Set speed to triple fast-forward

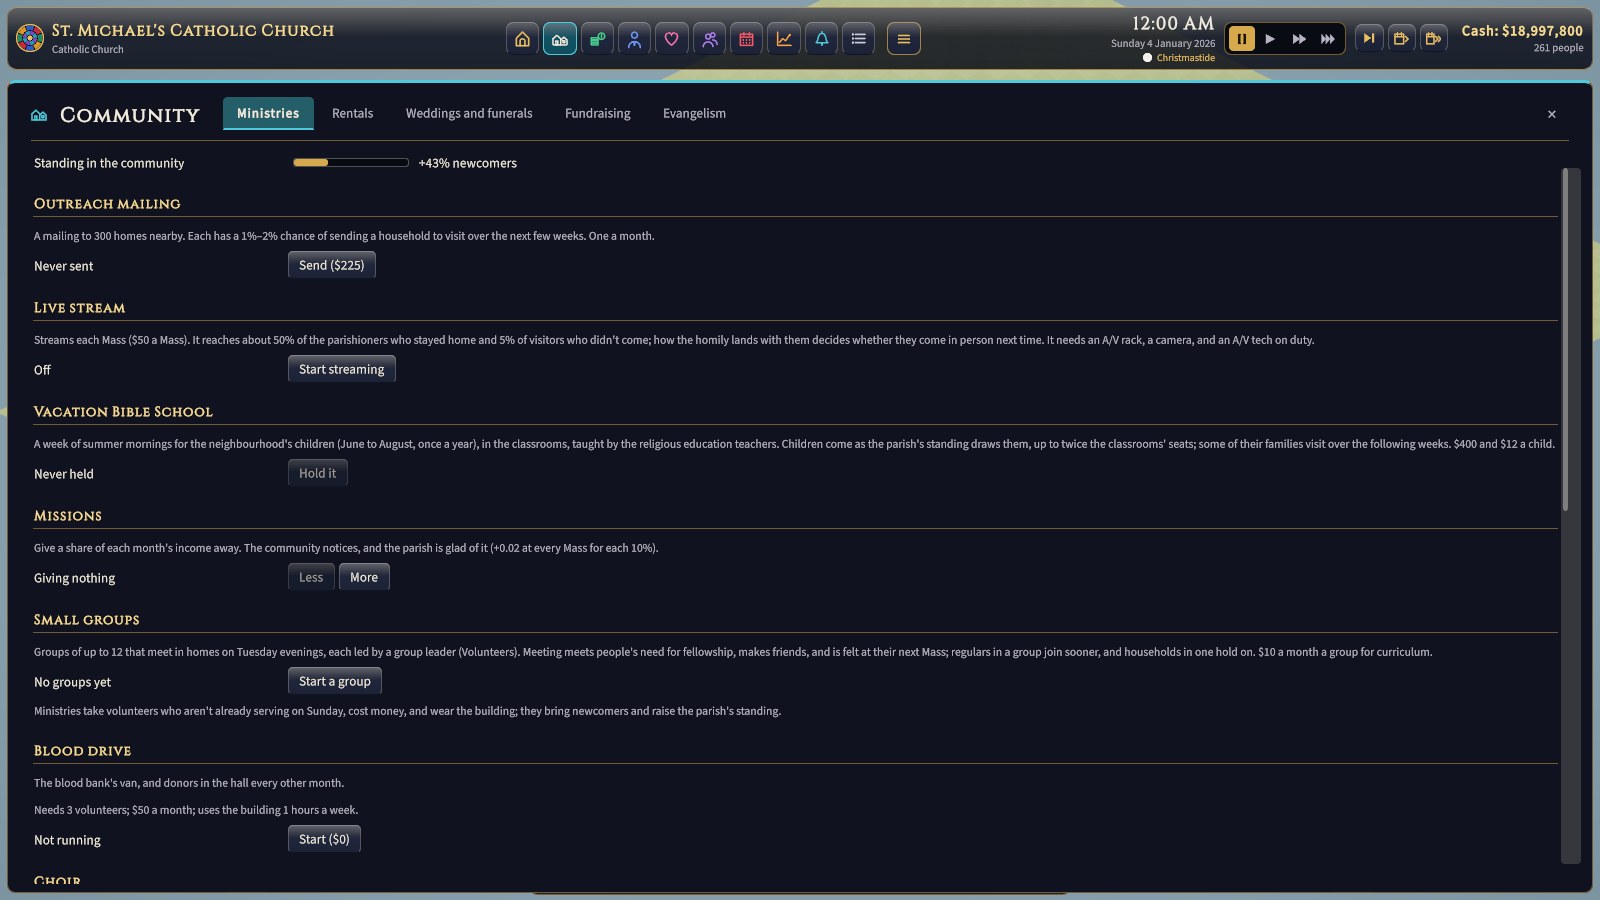[1327, 39]
